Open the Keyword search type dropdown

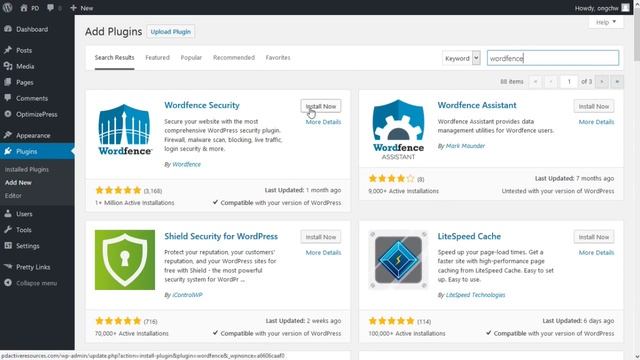[x=461, y=58]
